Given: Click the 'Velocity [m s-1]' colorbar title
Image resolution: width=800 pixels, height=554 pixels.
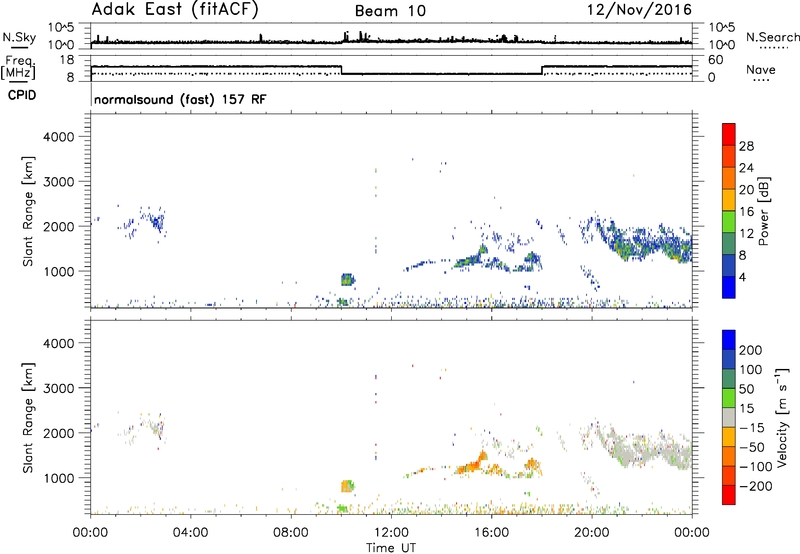Looking at the screenshot, I should (781, 417).
